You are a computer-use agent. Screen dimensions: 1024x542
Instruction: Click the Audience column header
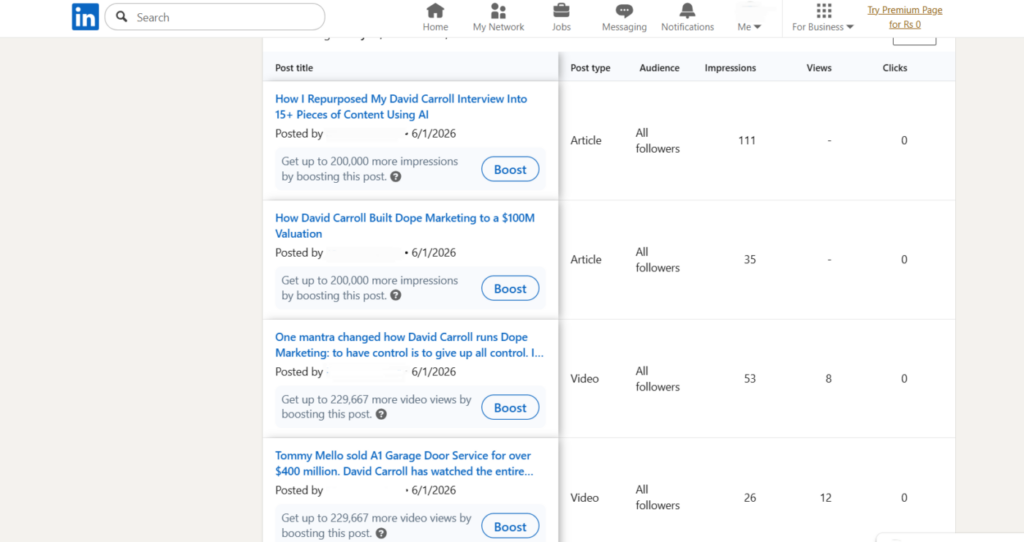pyautogui.click(x=659, y=68)
